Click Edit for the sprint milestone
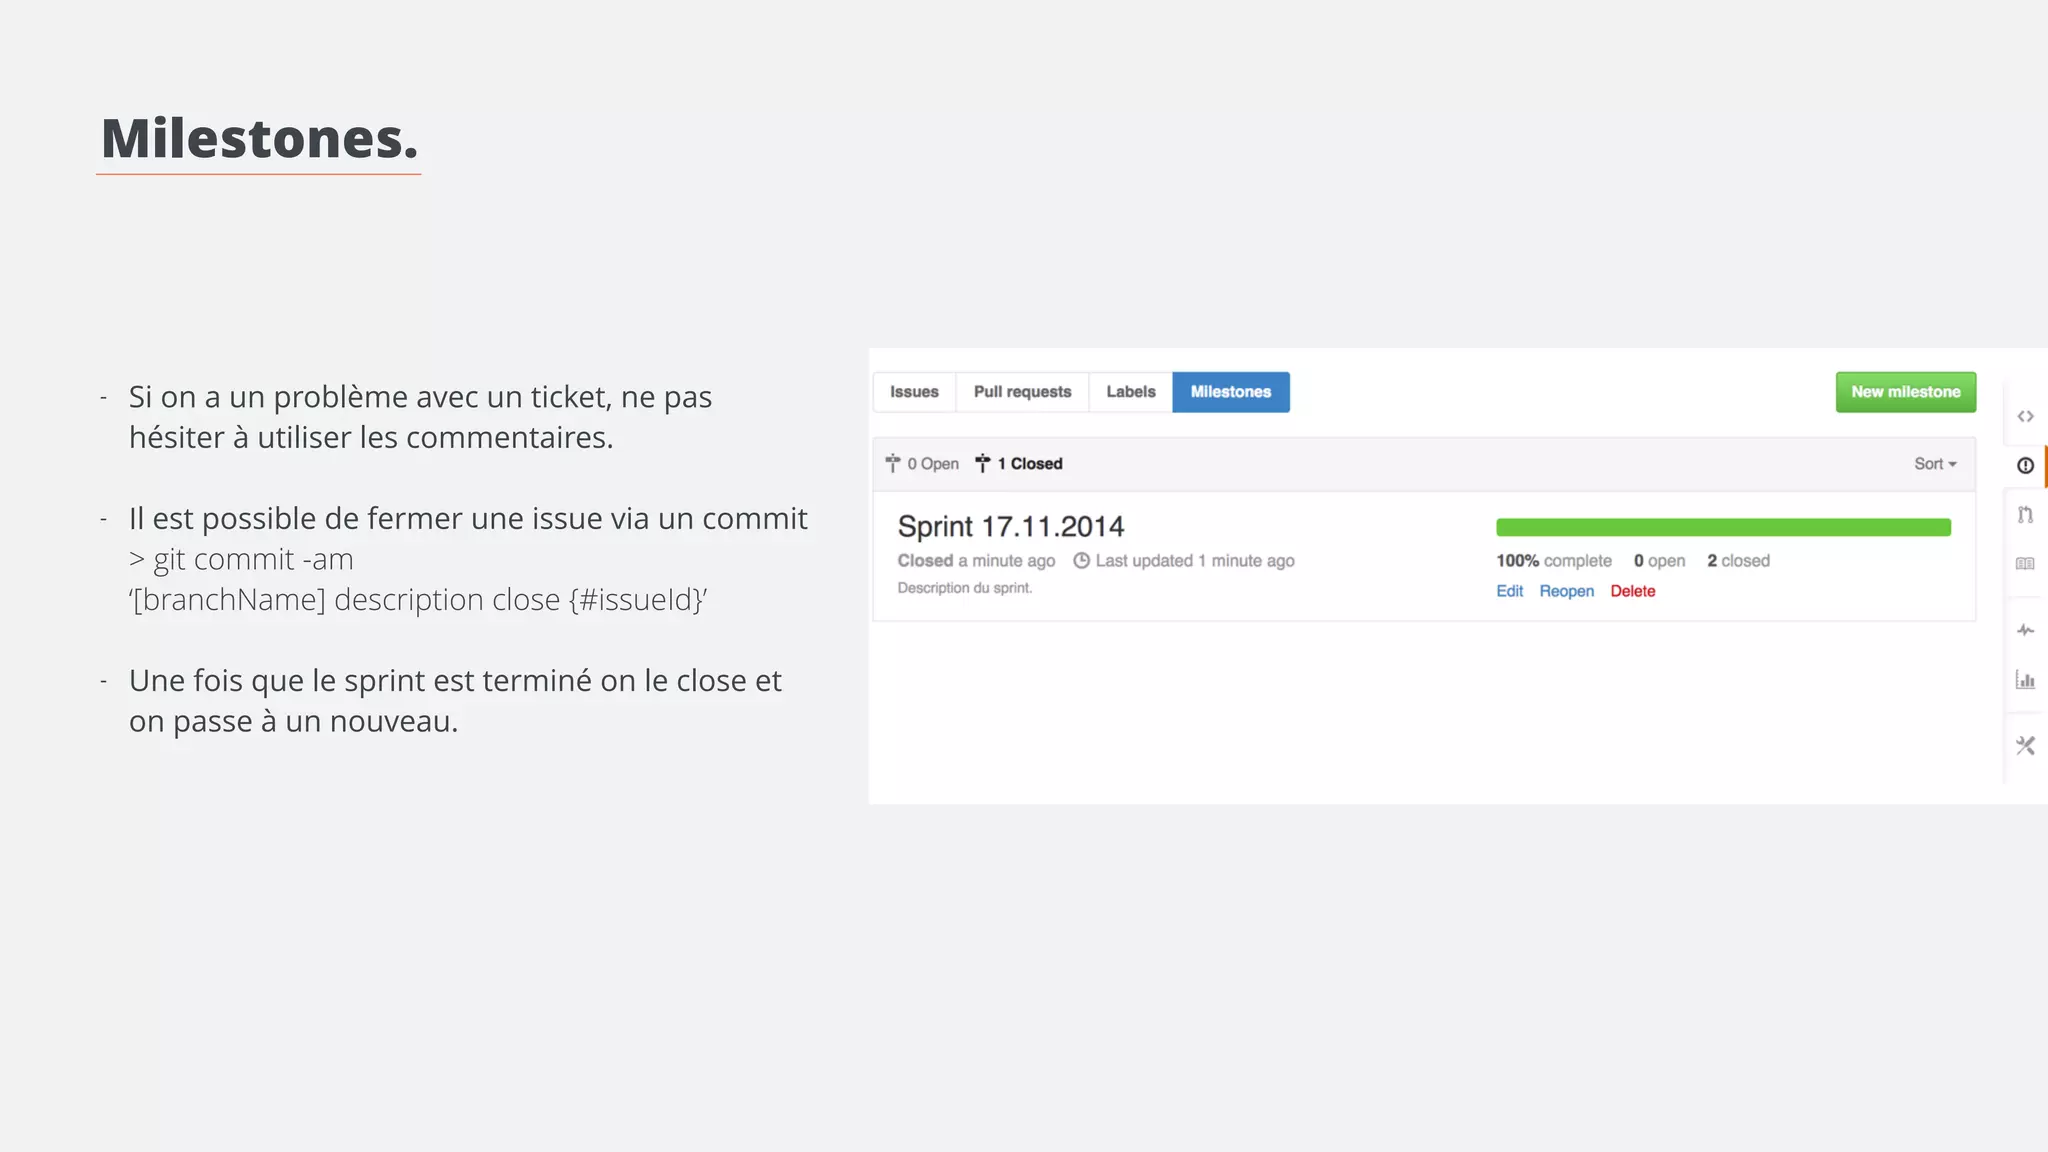The height and width of the screenshot is (1152, 2048). click(1509, 591)
